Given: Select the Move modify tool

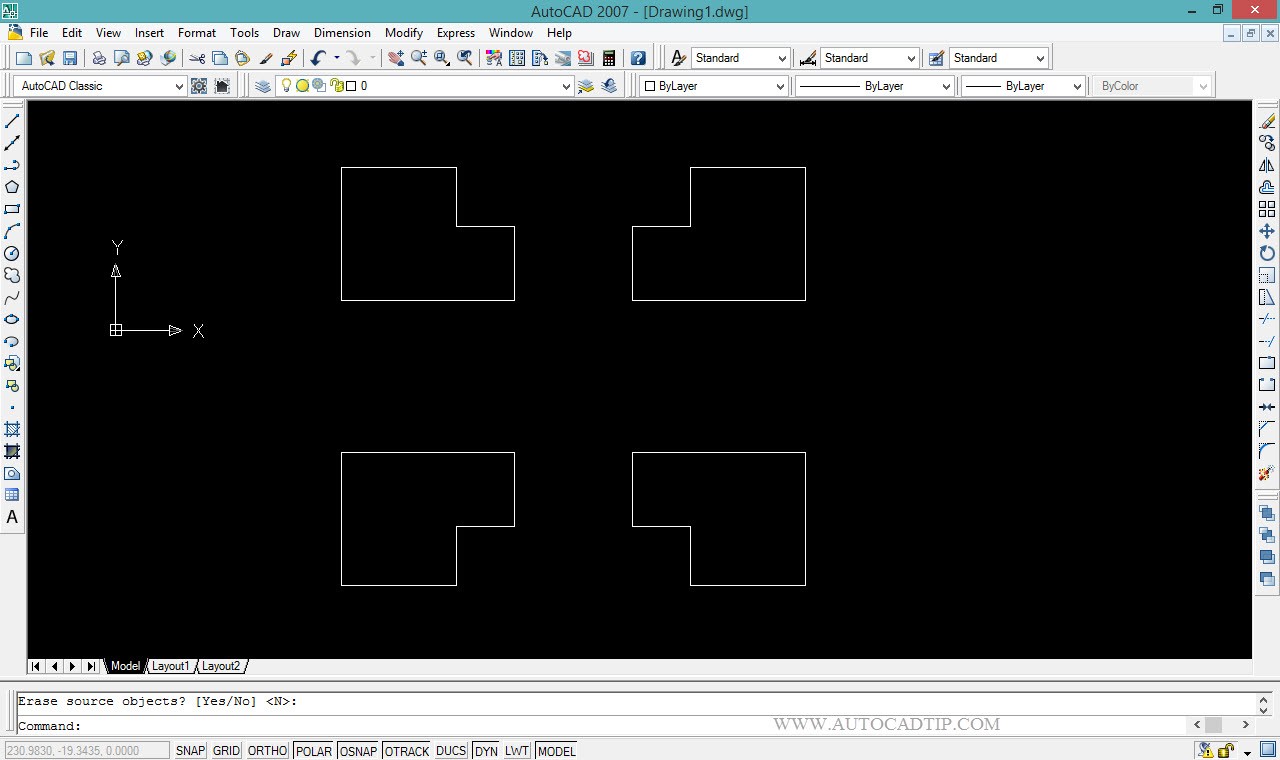Looking at the screenshot, I should [1267, 231].
